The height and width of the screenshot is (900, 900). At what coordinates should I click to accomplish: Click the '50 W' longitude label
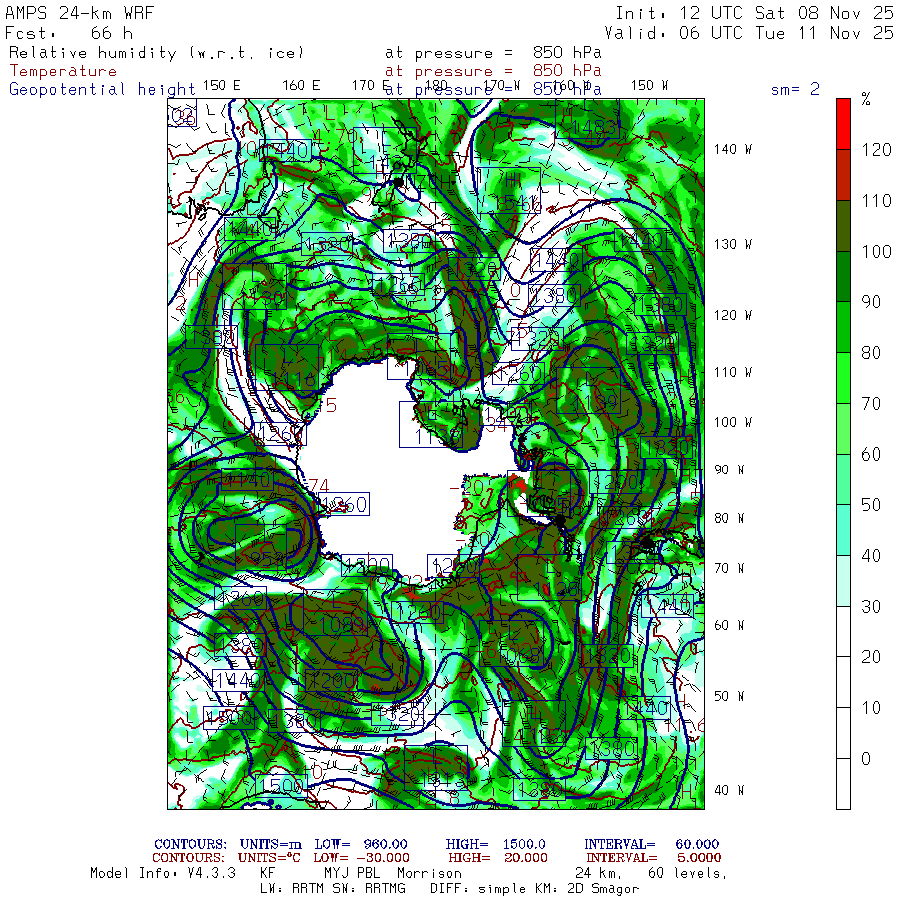(729, 696)
